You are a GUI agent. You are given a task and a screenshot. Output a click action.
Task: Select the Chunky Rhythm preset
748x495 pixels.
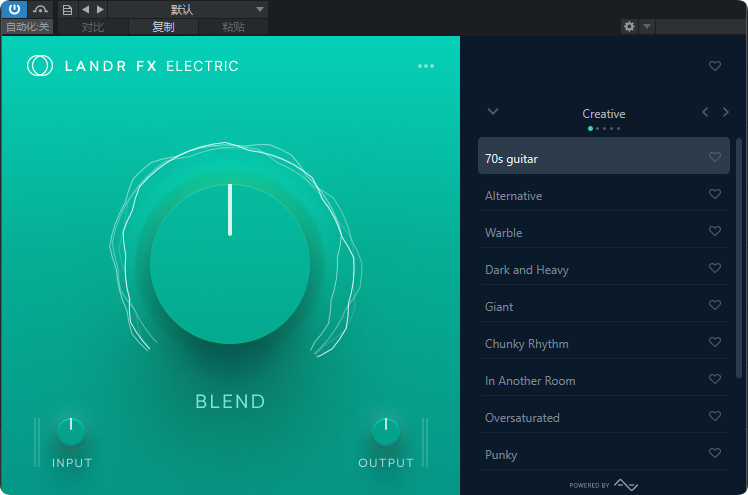604,343
